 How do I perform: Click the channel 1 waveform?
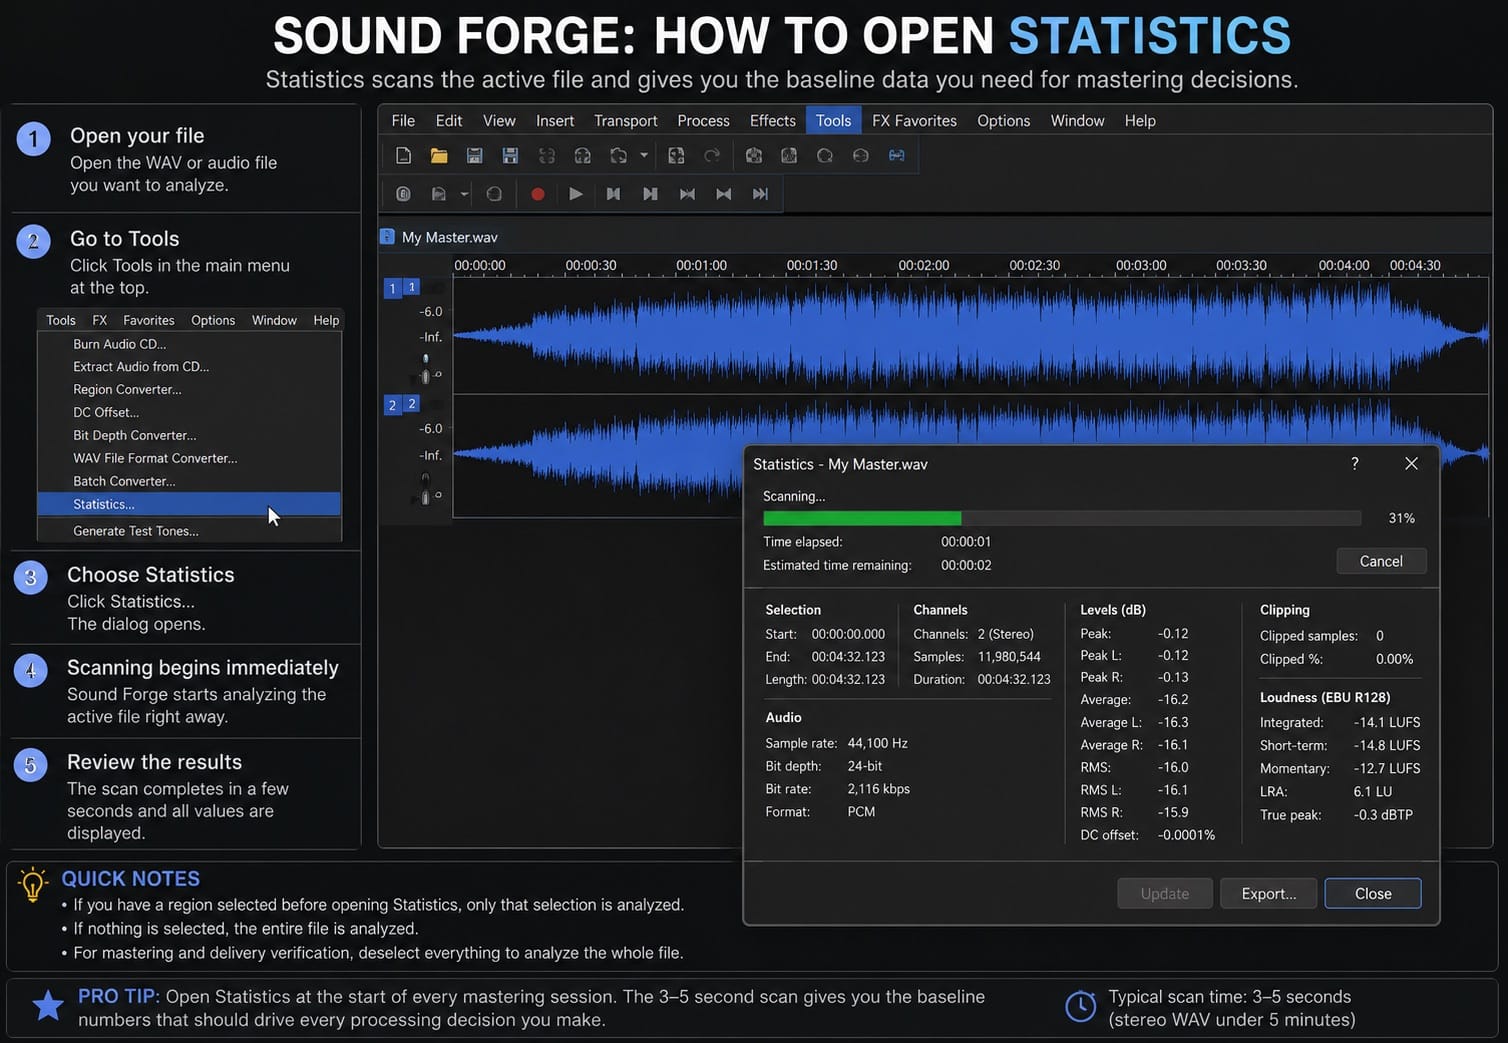pyautogui.click(x=970, y=336)
